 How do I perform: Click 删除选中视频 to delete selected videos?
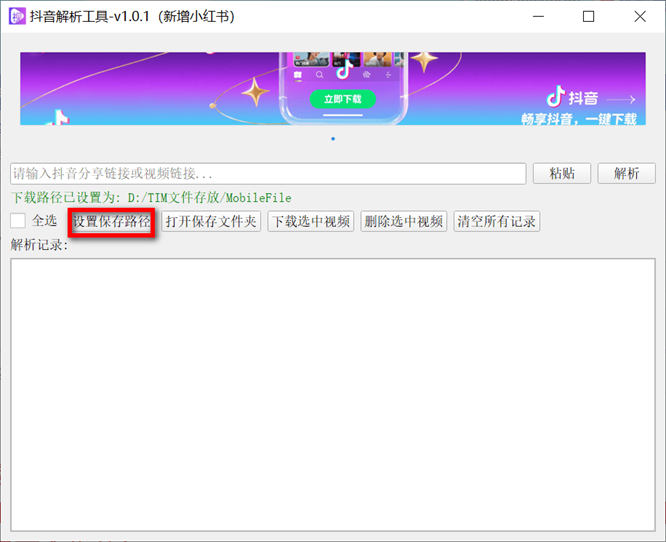403,221
